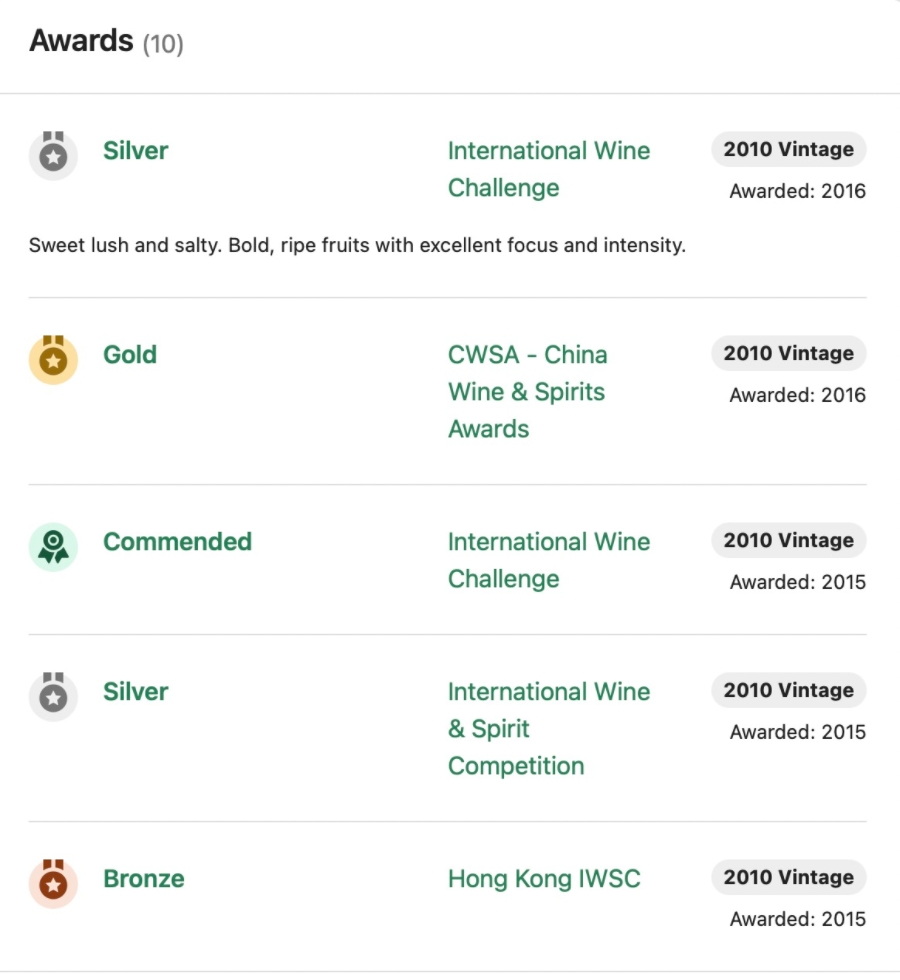The height and width of the screenshot is (980, 900).
Task: Open the Silver award link from 2016
Action: point(135,151)
